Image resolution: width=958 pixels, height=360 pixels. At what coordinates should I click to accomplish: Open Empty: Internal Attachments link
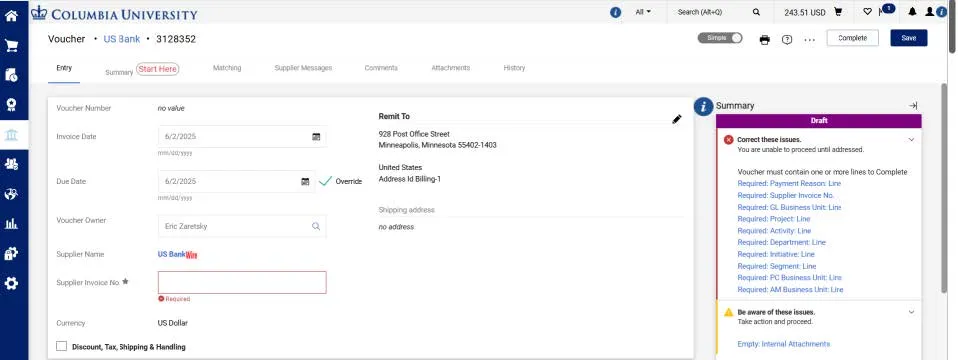coord(783,344)
